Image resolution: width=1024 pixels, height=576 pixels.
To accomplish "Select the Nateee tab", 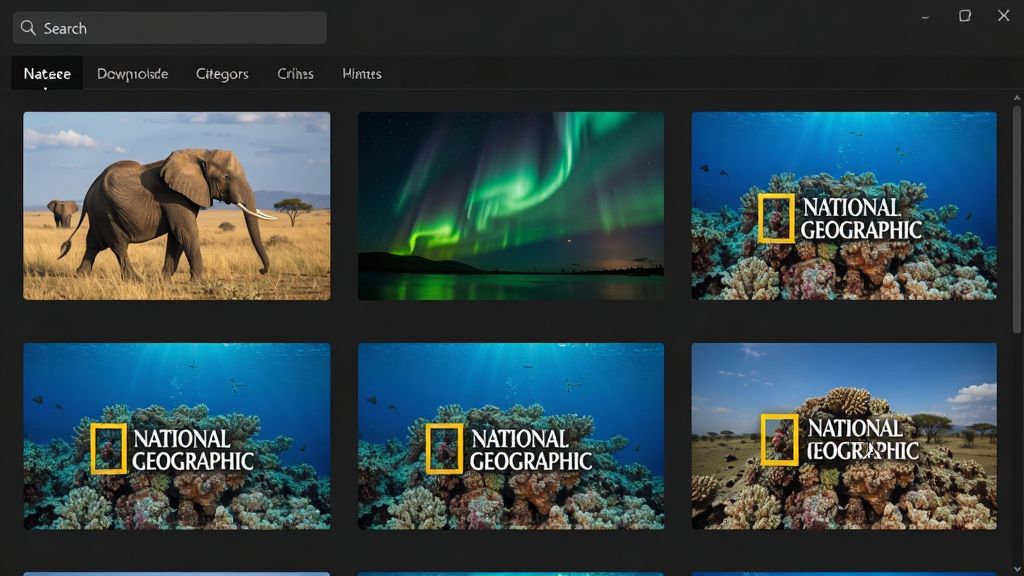I will (47, 73).
